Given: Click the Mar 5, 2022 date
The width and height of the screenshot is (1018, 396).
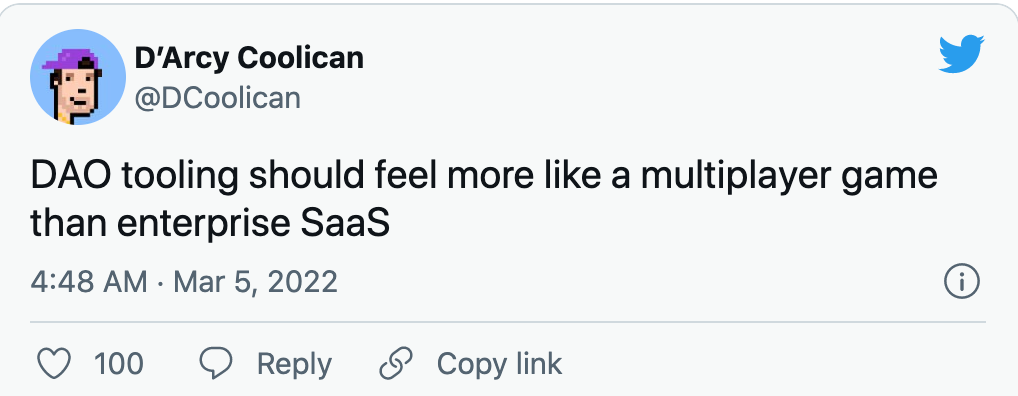Looking at the screenshot, I should [256, 282].
